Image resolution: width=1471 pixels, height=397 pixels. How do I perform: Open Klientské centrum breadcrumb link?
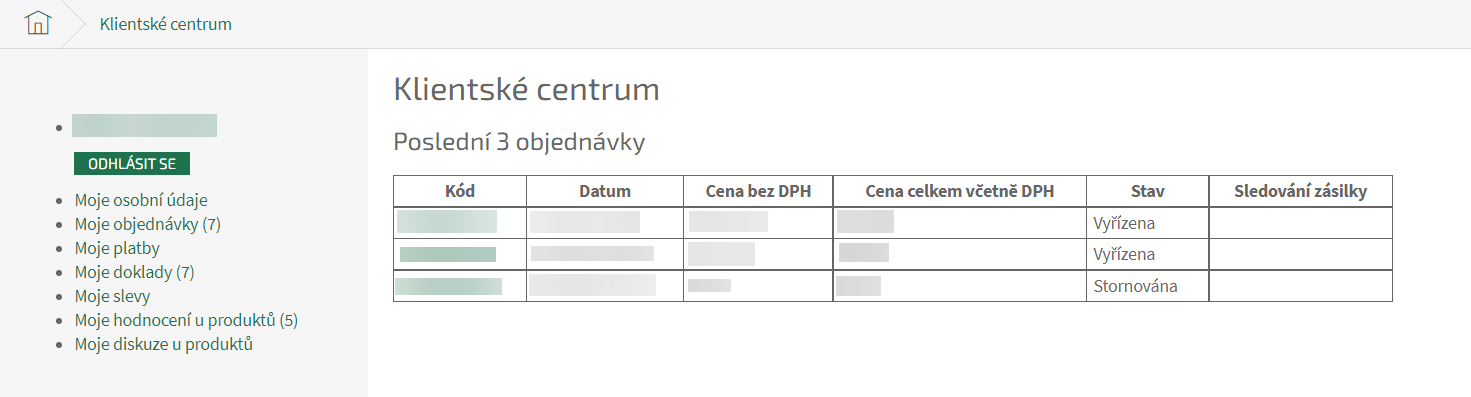click(x=166, y=24)
